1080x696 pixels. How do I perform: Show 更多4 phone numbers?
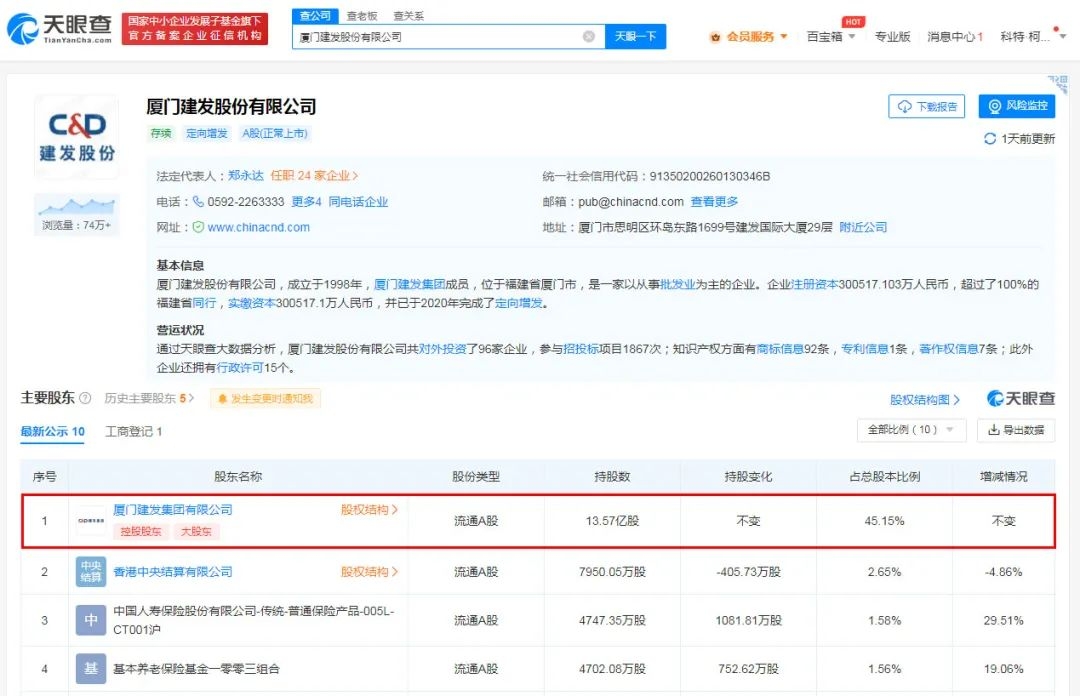point(307,201)
